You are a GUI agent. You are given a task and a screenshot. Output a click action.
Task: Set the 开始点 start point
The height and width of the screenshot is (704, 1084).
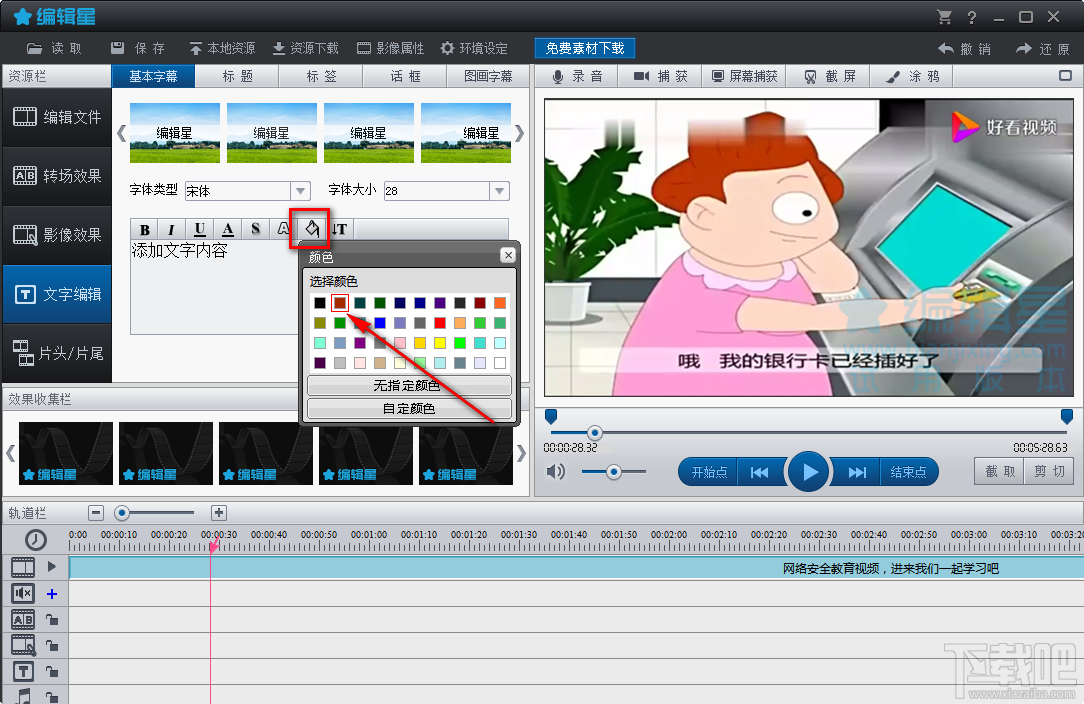click(x=709, y=472)
